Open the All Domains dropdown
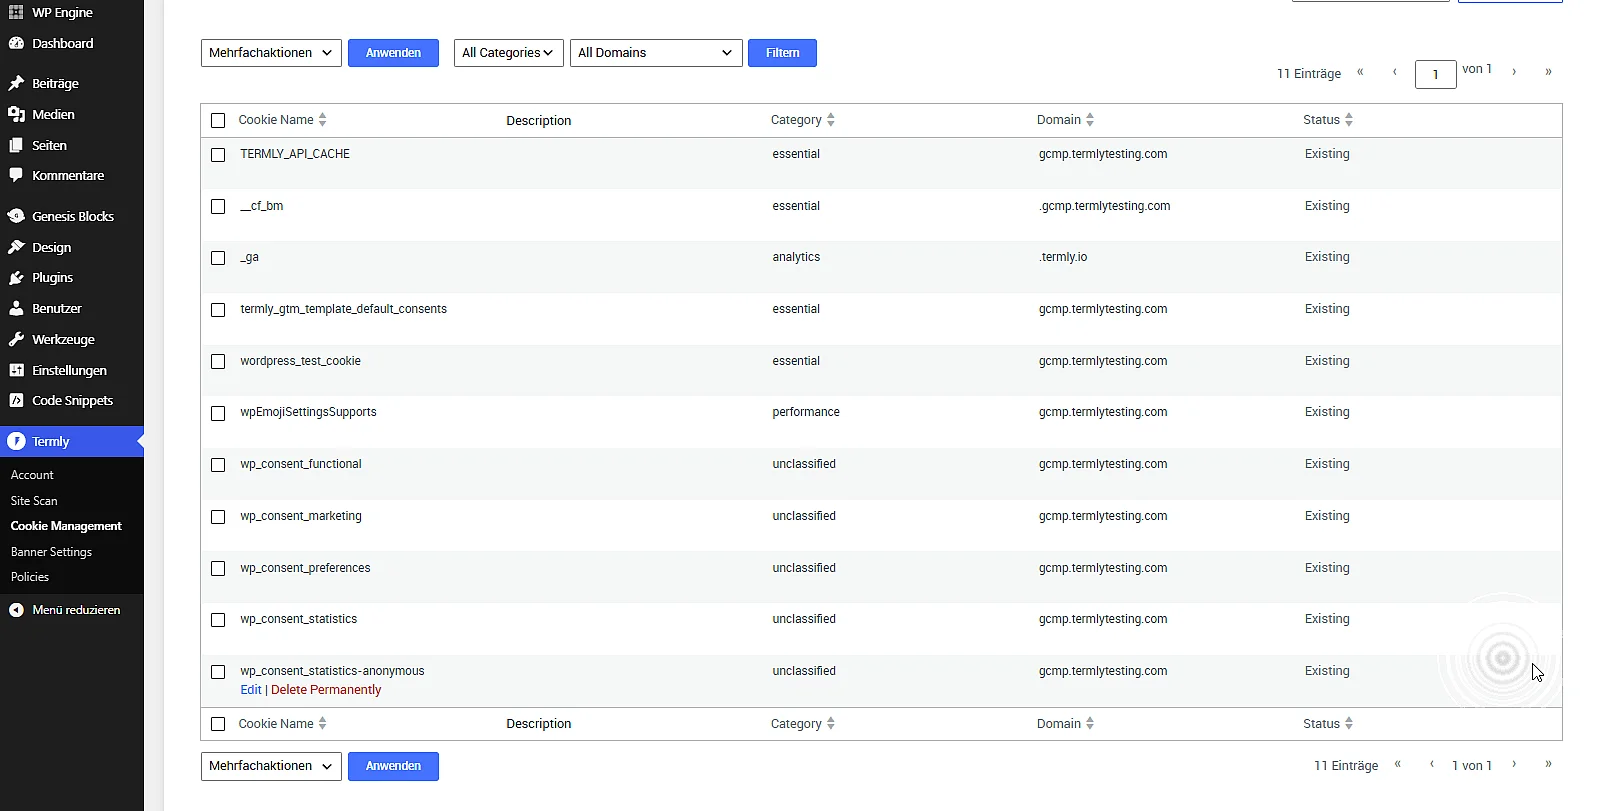Image resolution: width=1597 pixels, height=811 pixels. (x=656, y=53)
